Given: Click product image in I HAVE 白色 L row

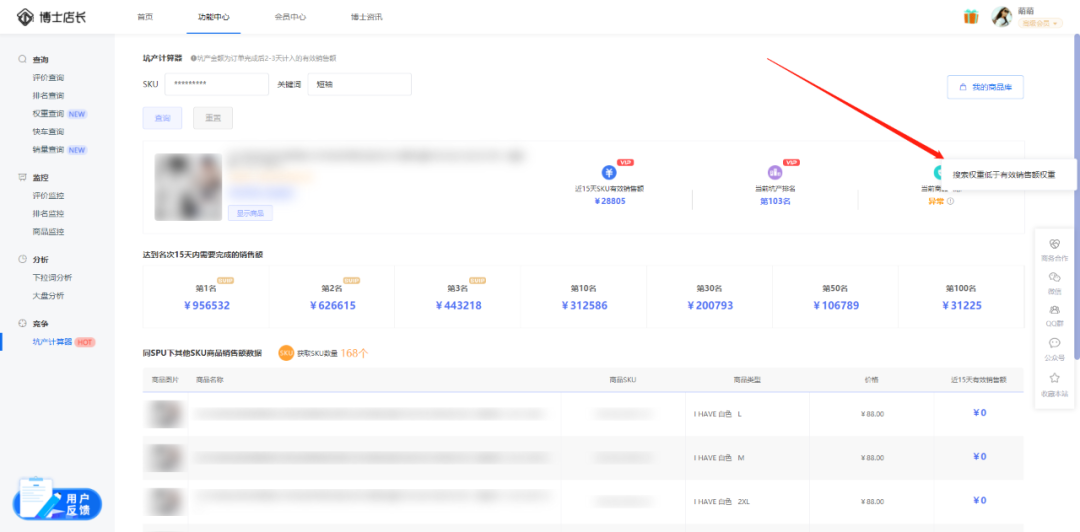Looking at the screenshot, I should tap(163, 413).
